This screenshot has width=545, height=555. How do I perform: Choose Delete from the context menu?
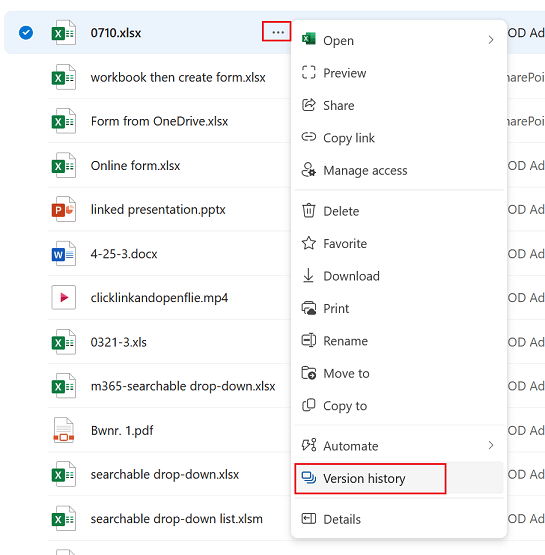click(x=399, y=211)
